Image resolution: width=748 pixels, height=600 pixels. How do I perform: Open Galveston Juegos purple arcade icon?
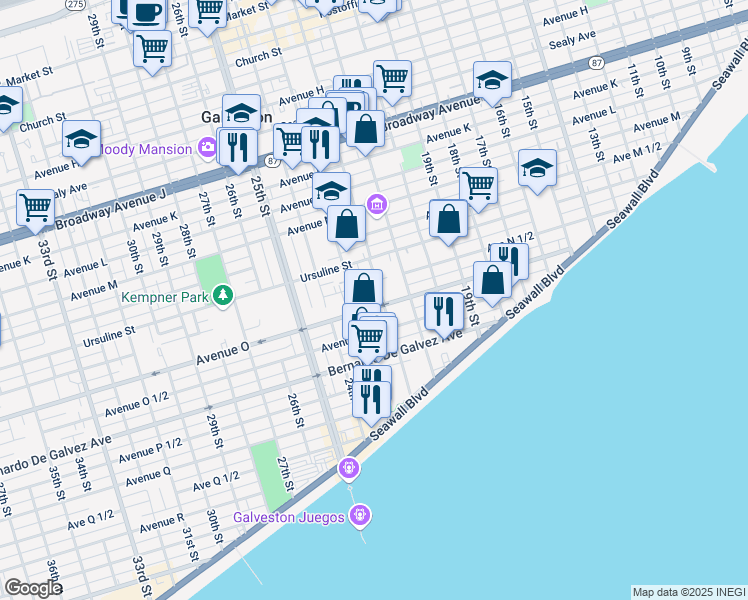point(360,515)
